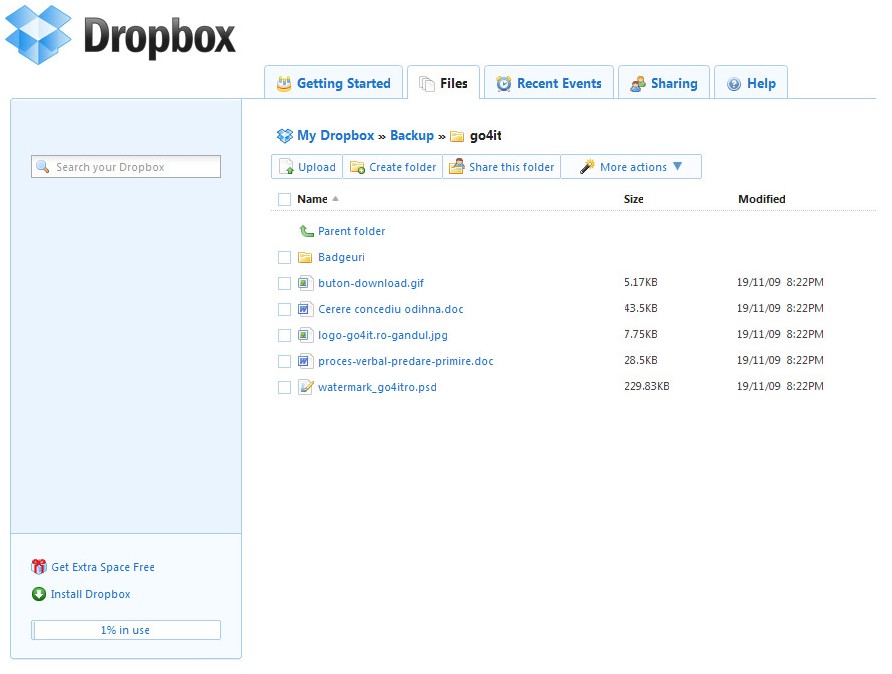Open proces-verbal-predare-primire.doc link
892x674 pixels.
pos(406,361)
